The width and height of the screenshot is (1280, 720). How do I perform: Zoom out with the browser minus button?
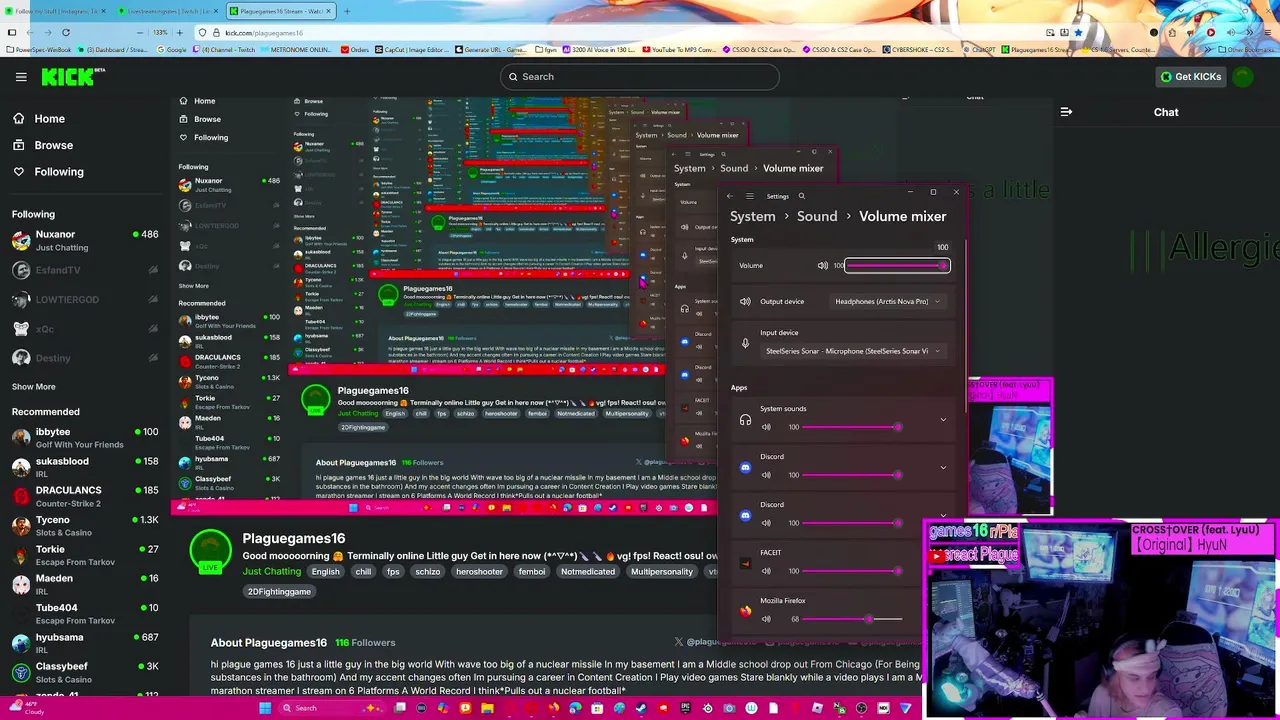[140, 32]
